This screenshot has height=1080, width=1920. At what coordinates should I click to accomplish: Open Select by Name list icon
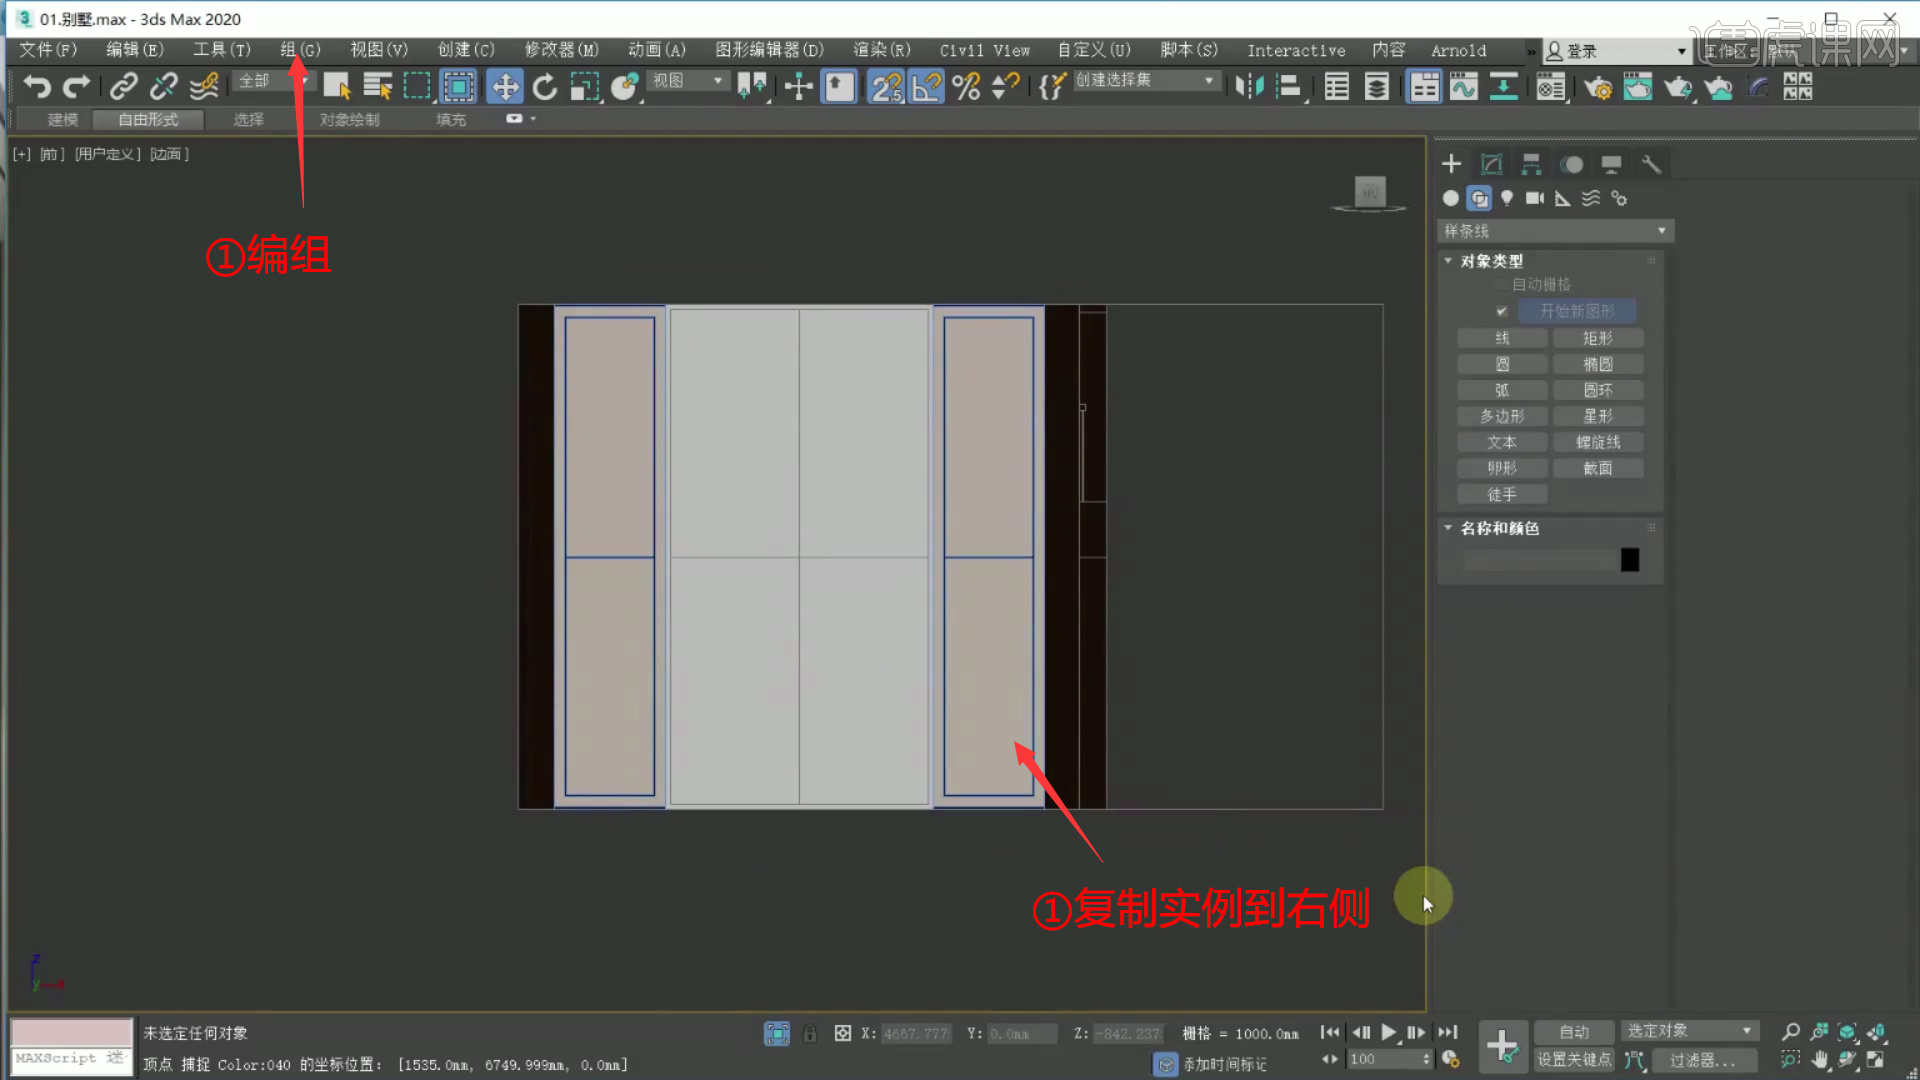[377, 87]
